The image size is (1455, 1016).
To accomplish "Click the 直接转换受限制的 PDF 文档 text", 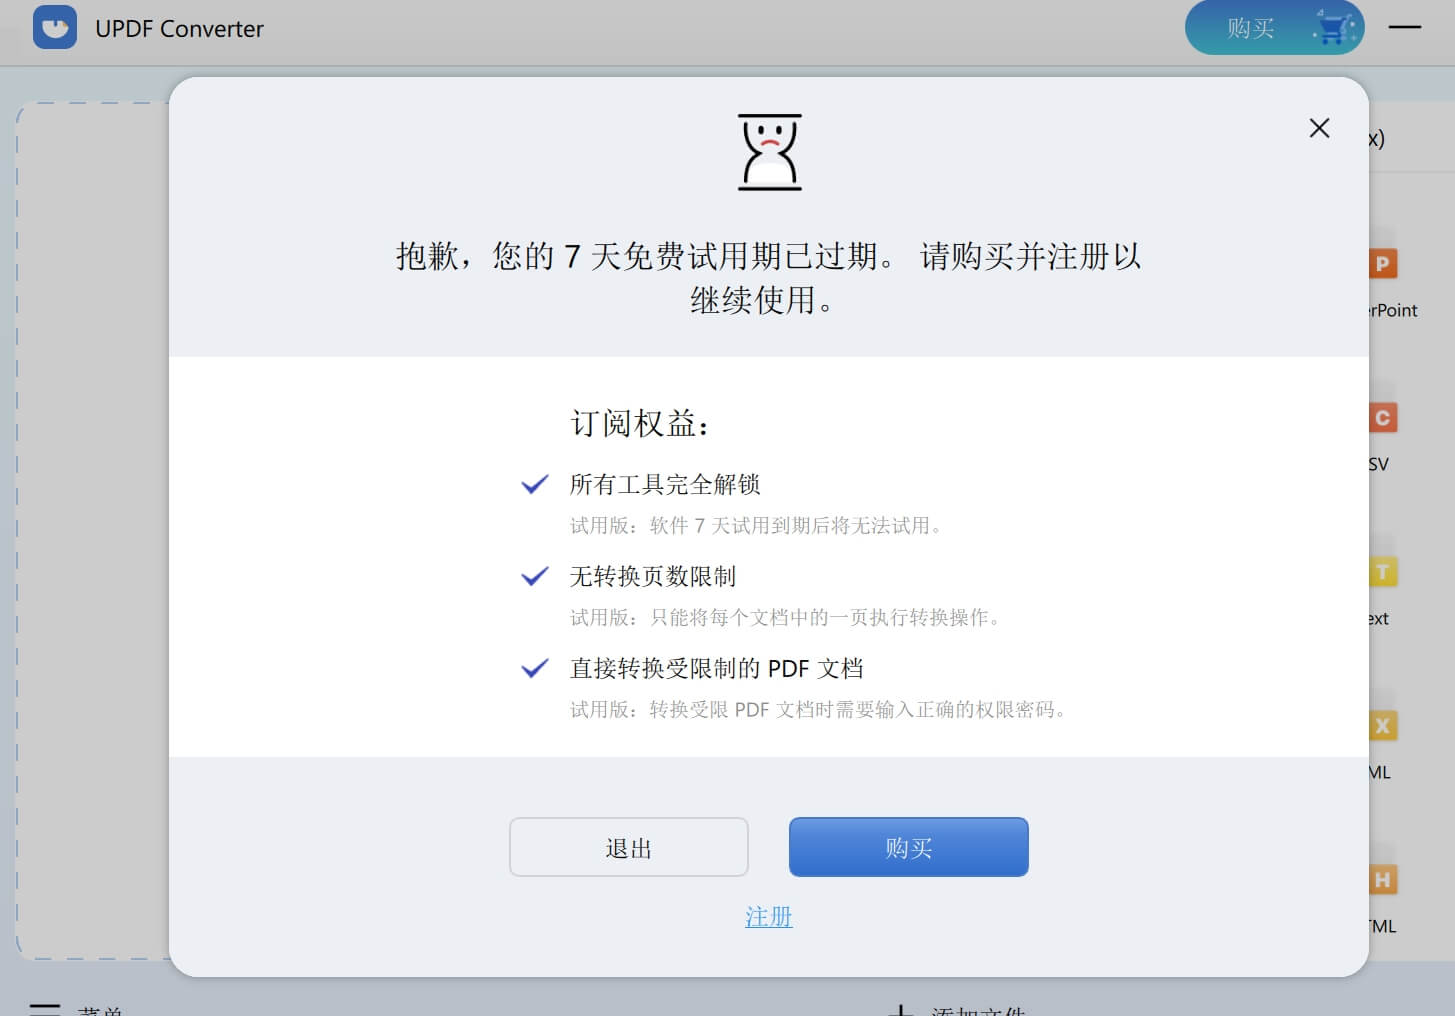I will 716,669.
